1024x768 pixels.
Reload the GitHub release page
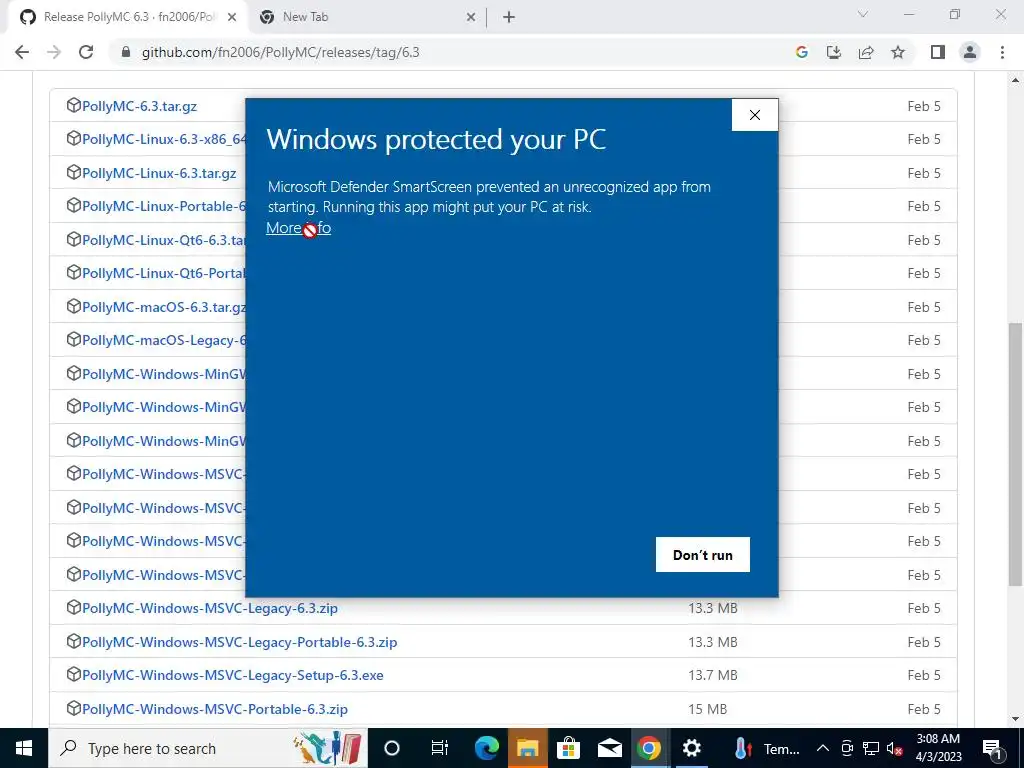click(x=86, y=52)
